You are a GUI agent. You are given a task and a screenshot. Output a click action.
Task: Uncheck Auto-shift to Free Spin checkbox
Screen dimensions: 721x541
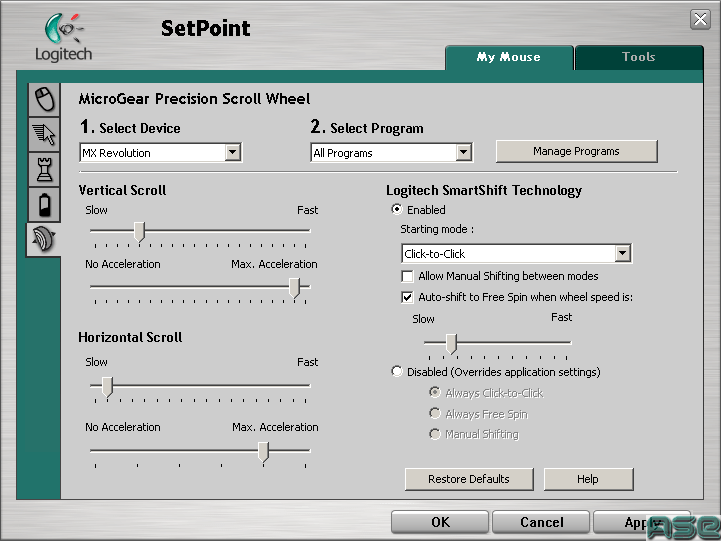tap(407, 297)
